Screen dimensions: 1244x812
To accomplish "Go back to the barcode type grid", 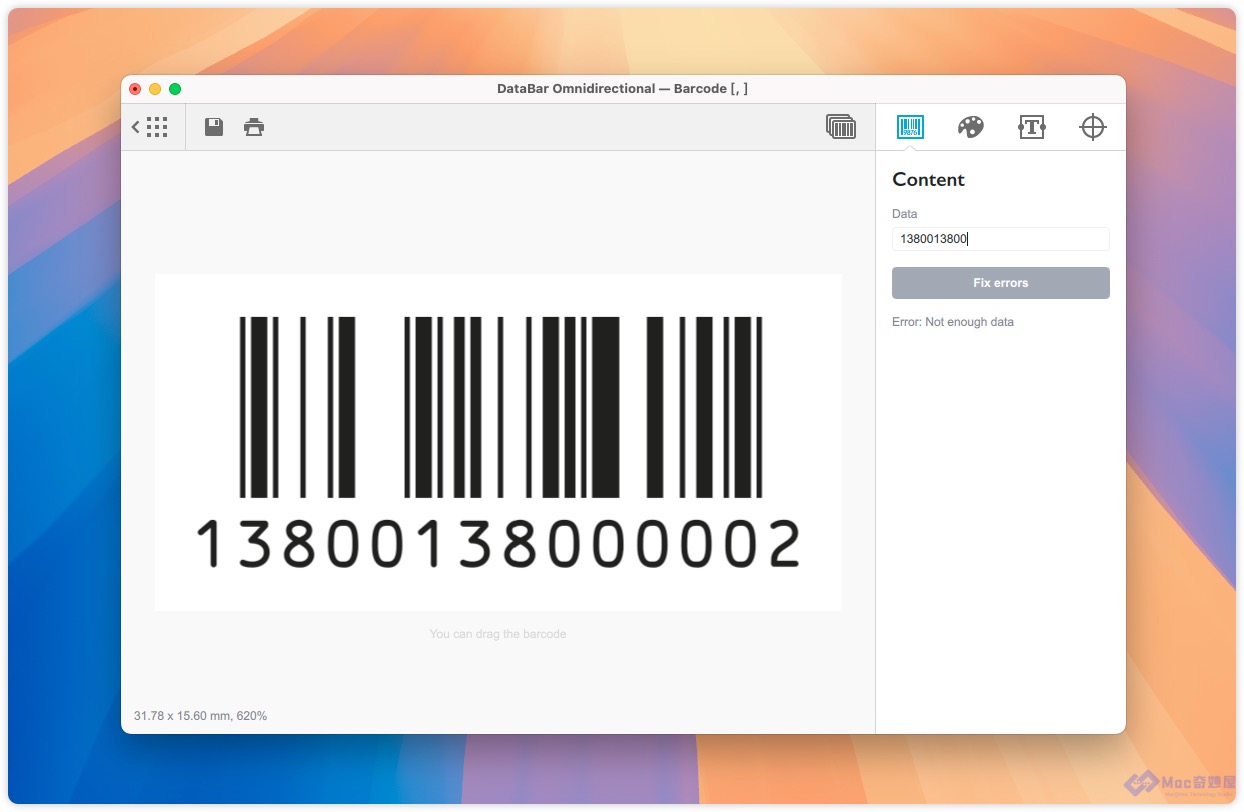I will (x=150, y=127).
